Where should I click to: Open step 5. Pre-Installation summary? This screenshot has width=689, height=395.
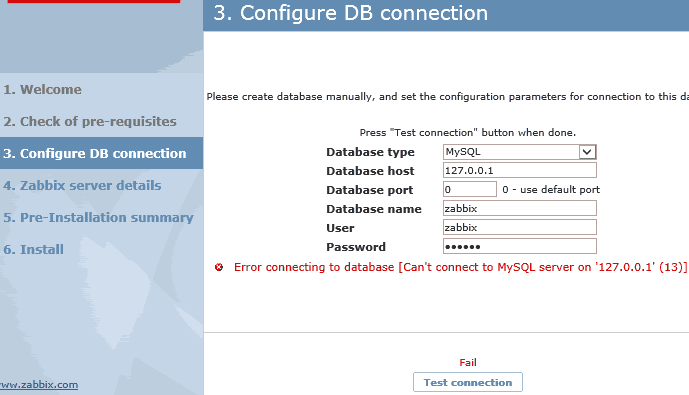click(98, 217)
